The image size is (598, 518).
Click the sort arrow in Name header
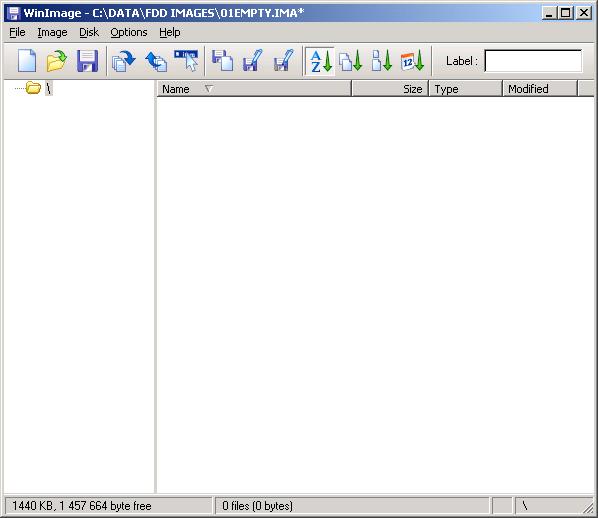(x=209, y=89)
